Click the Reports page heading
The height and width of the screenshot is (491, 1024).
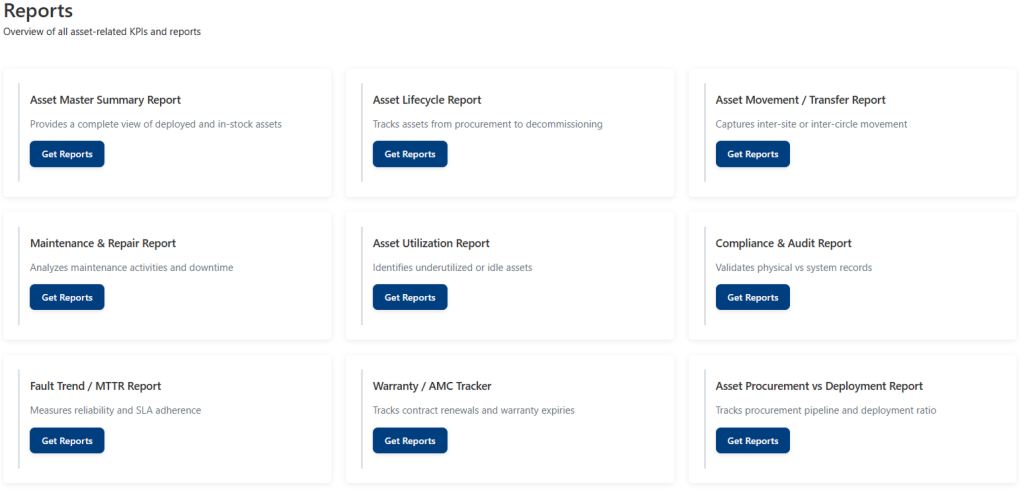38,12
